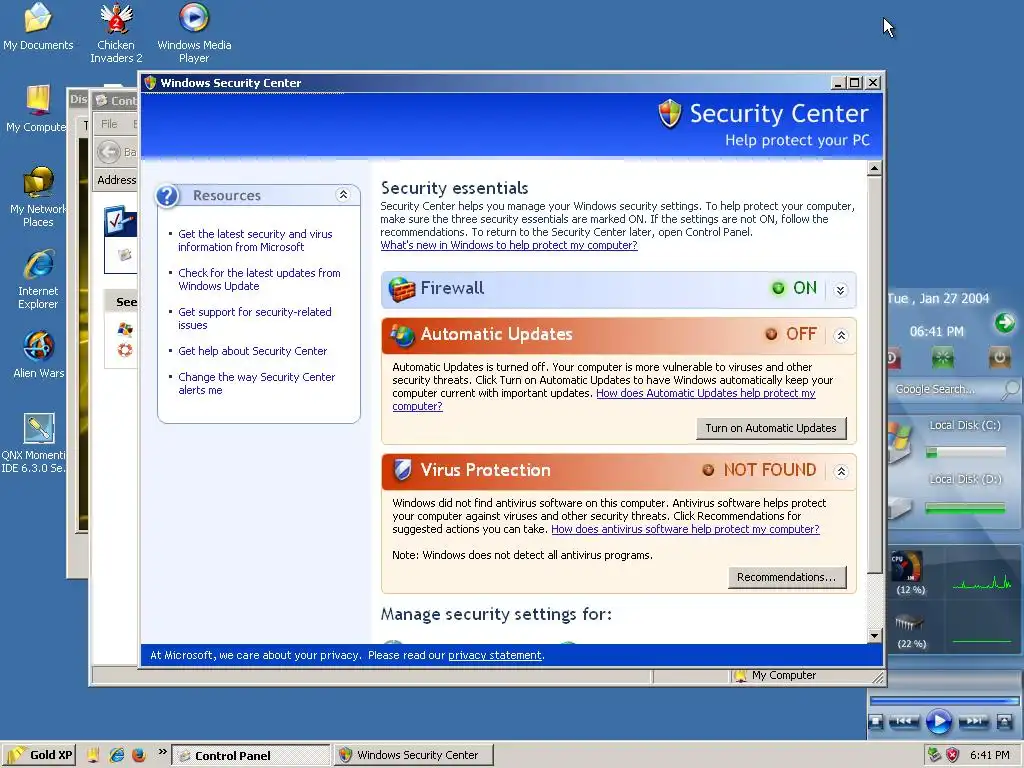Click the green arrow on sidebar widget
Viewport: 1024px width, 768px height.
pos(1005,322)
